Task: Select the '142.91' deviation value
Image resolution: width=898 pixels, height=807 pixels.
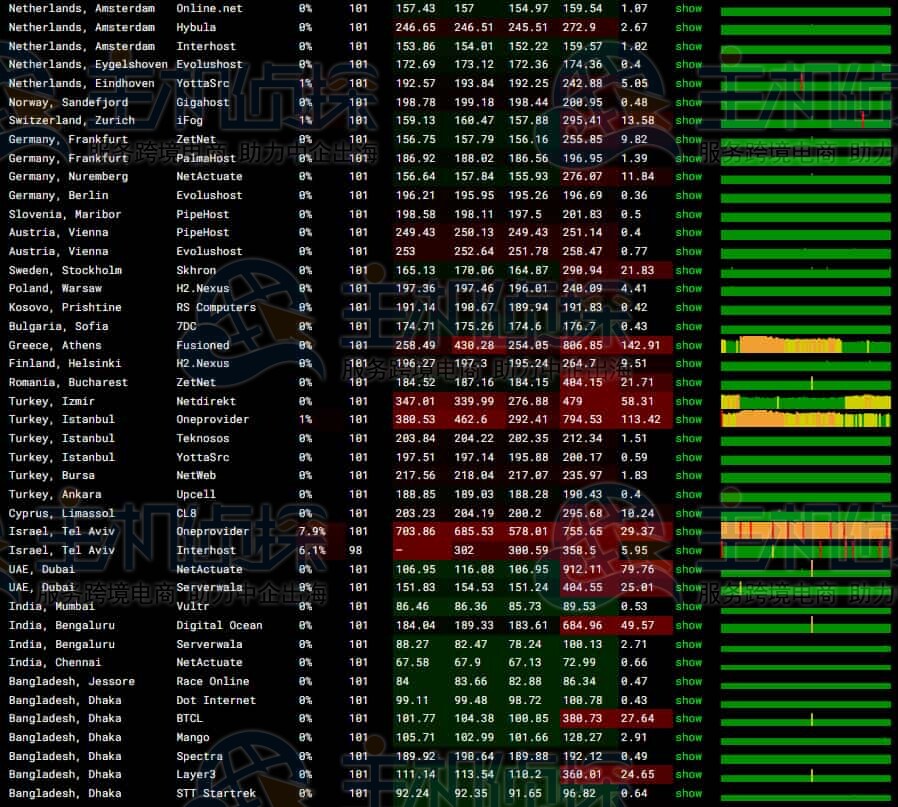Action: pos(640,345)
